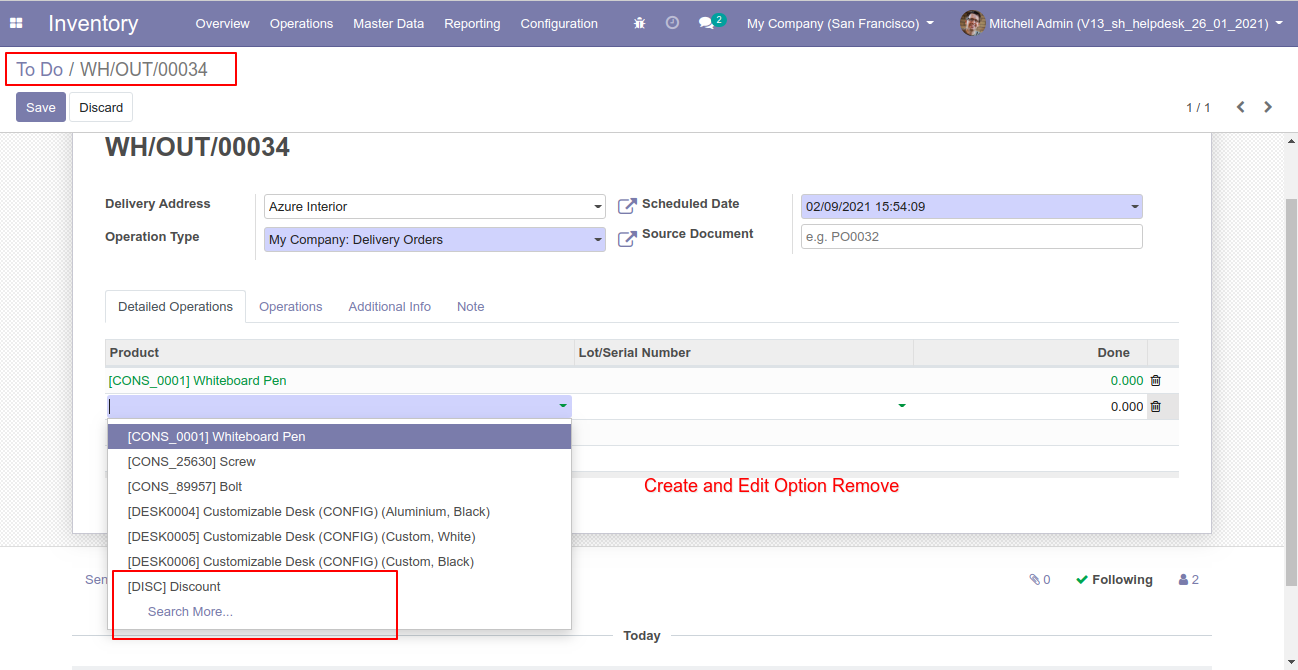Go to next record arrow
This screenshot has height=670, width=1298.
[1268, 107]
